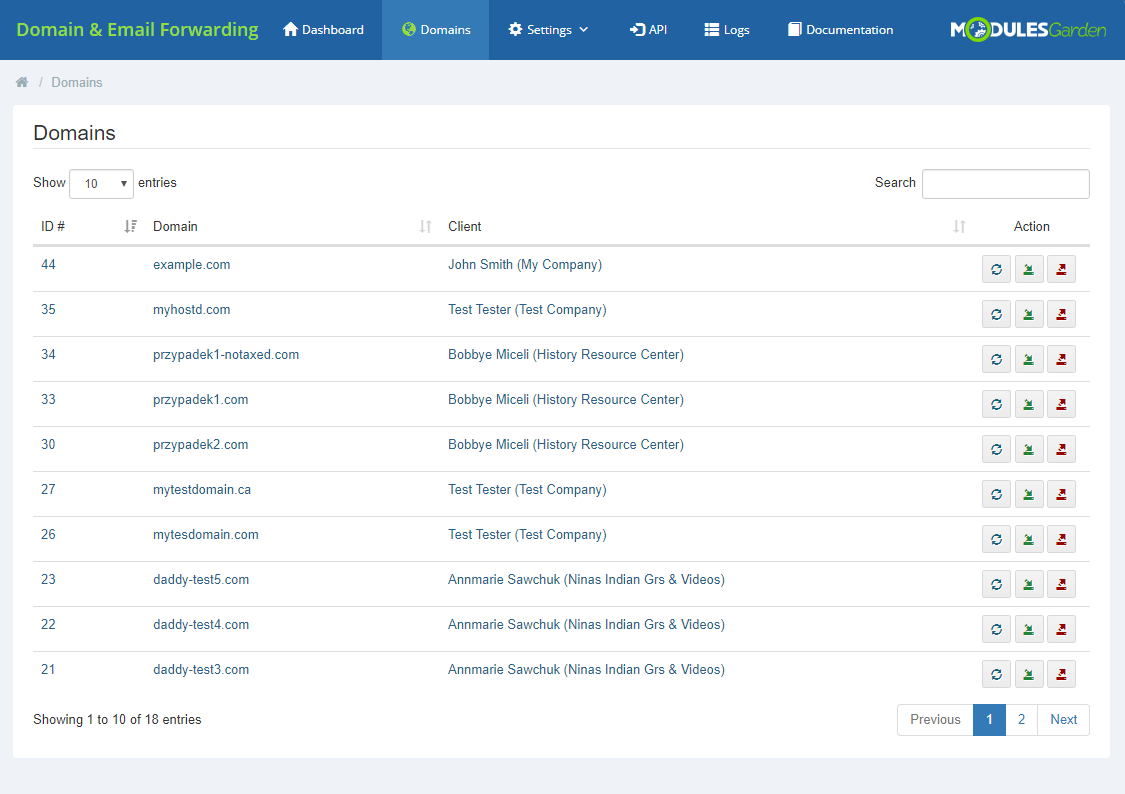
Task: Sort table by Client column
Action: [707, 227]
